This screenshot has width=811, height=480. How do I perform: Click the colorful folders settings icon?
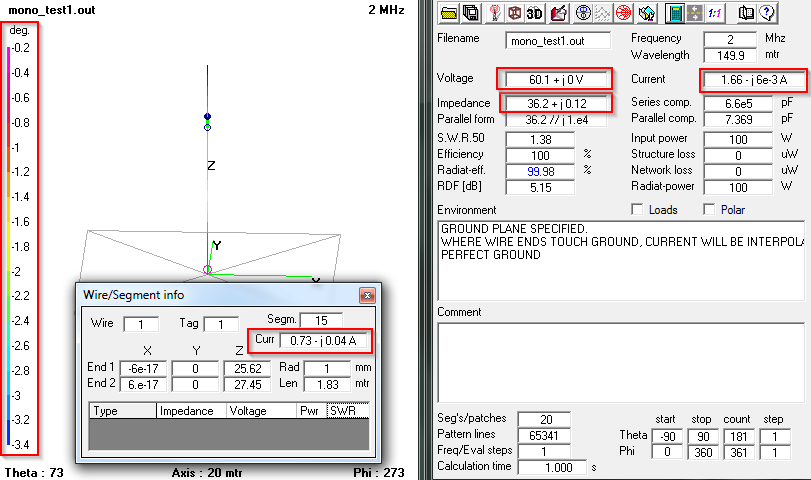tap(646, 13)
